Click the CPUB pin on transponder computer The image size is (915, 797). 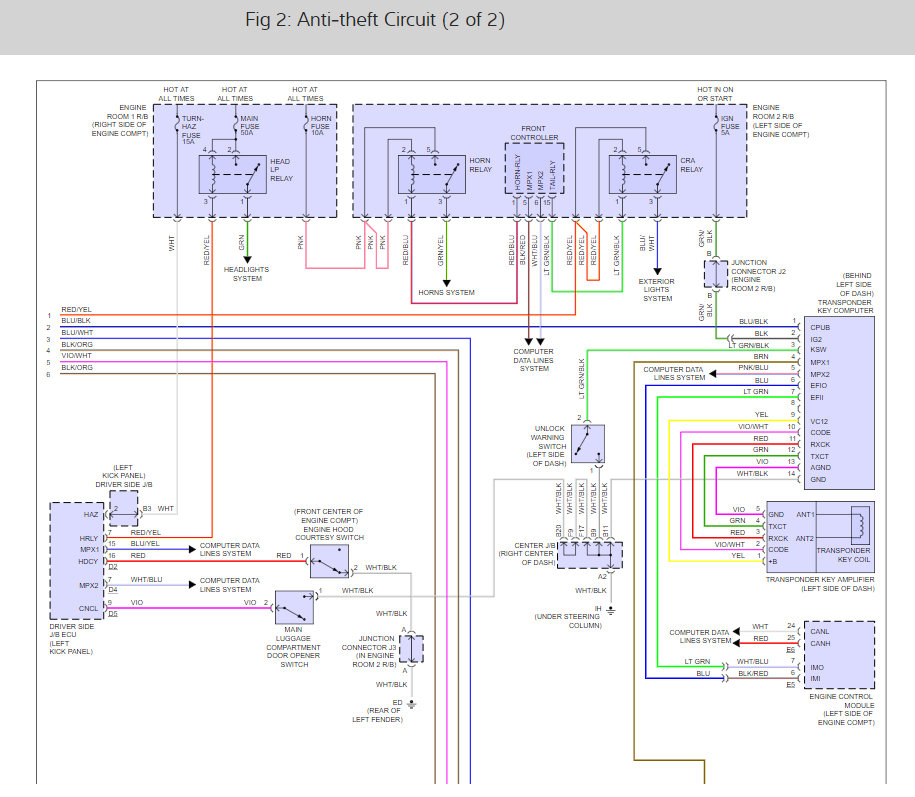(x=820, y=328)
